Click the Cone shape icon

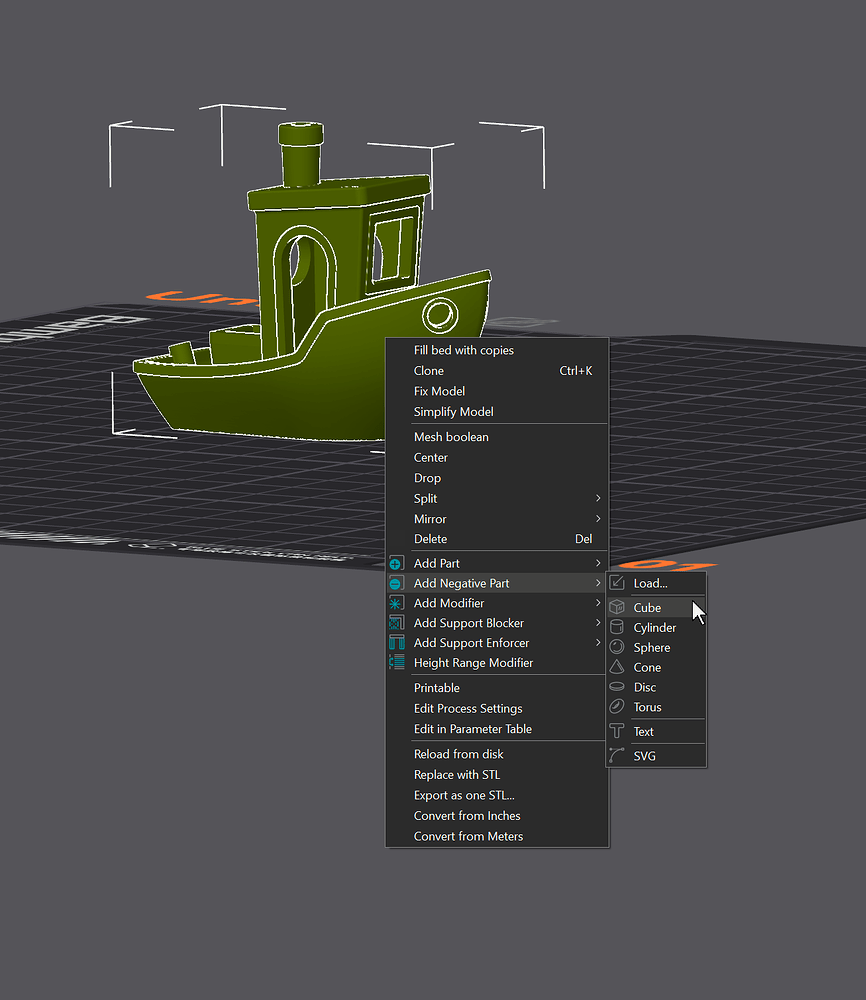coord(617,666)
